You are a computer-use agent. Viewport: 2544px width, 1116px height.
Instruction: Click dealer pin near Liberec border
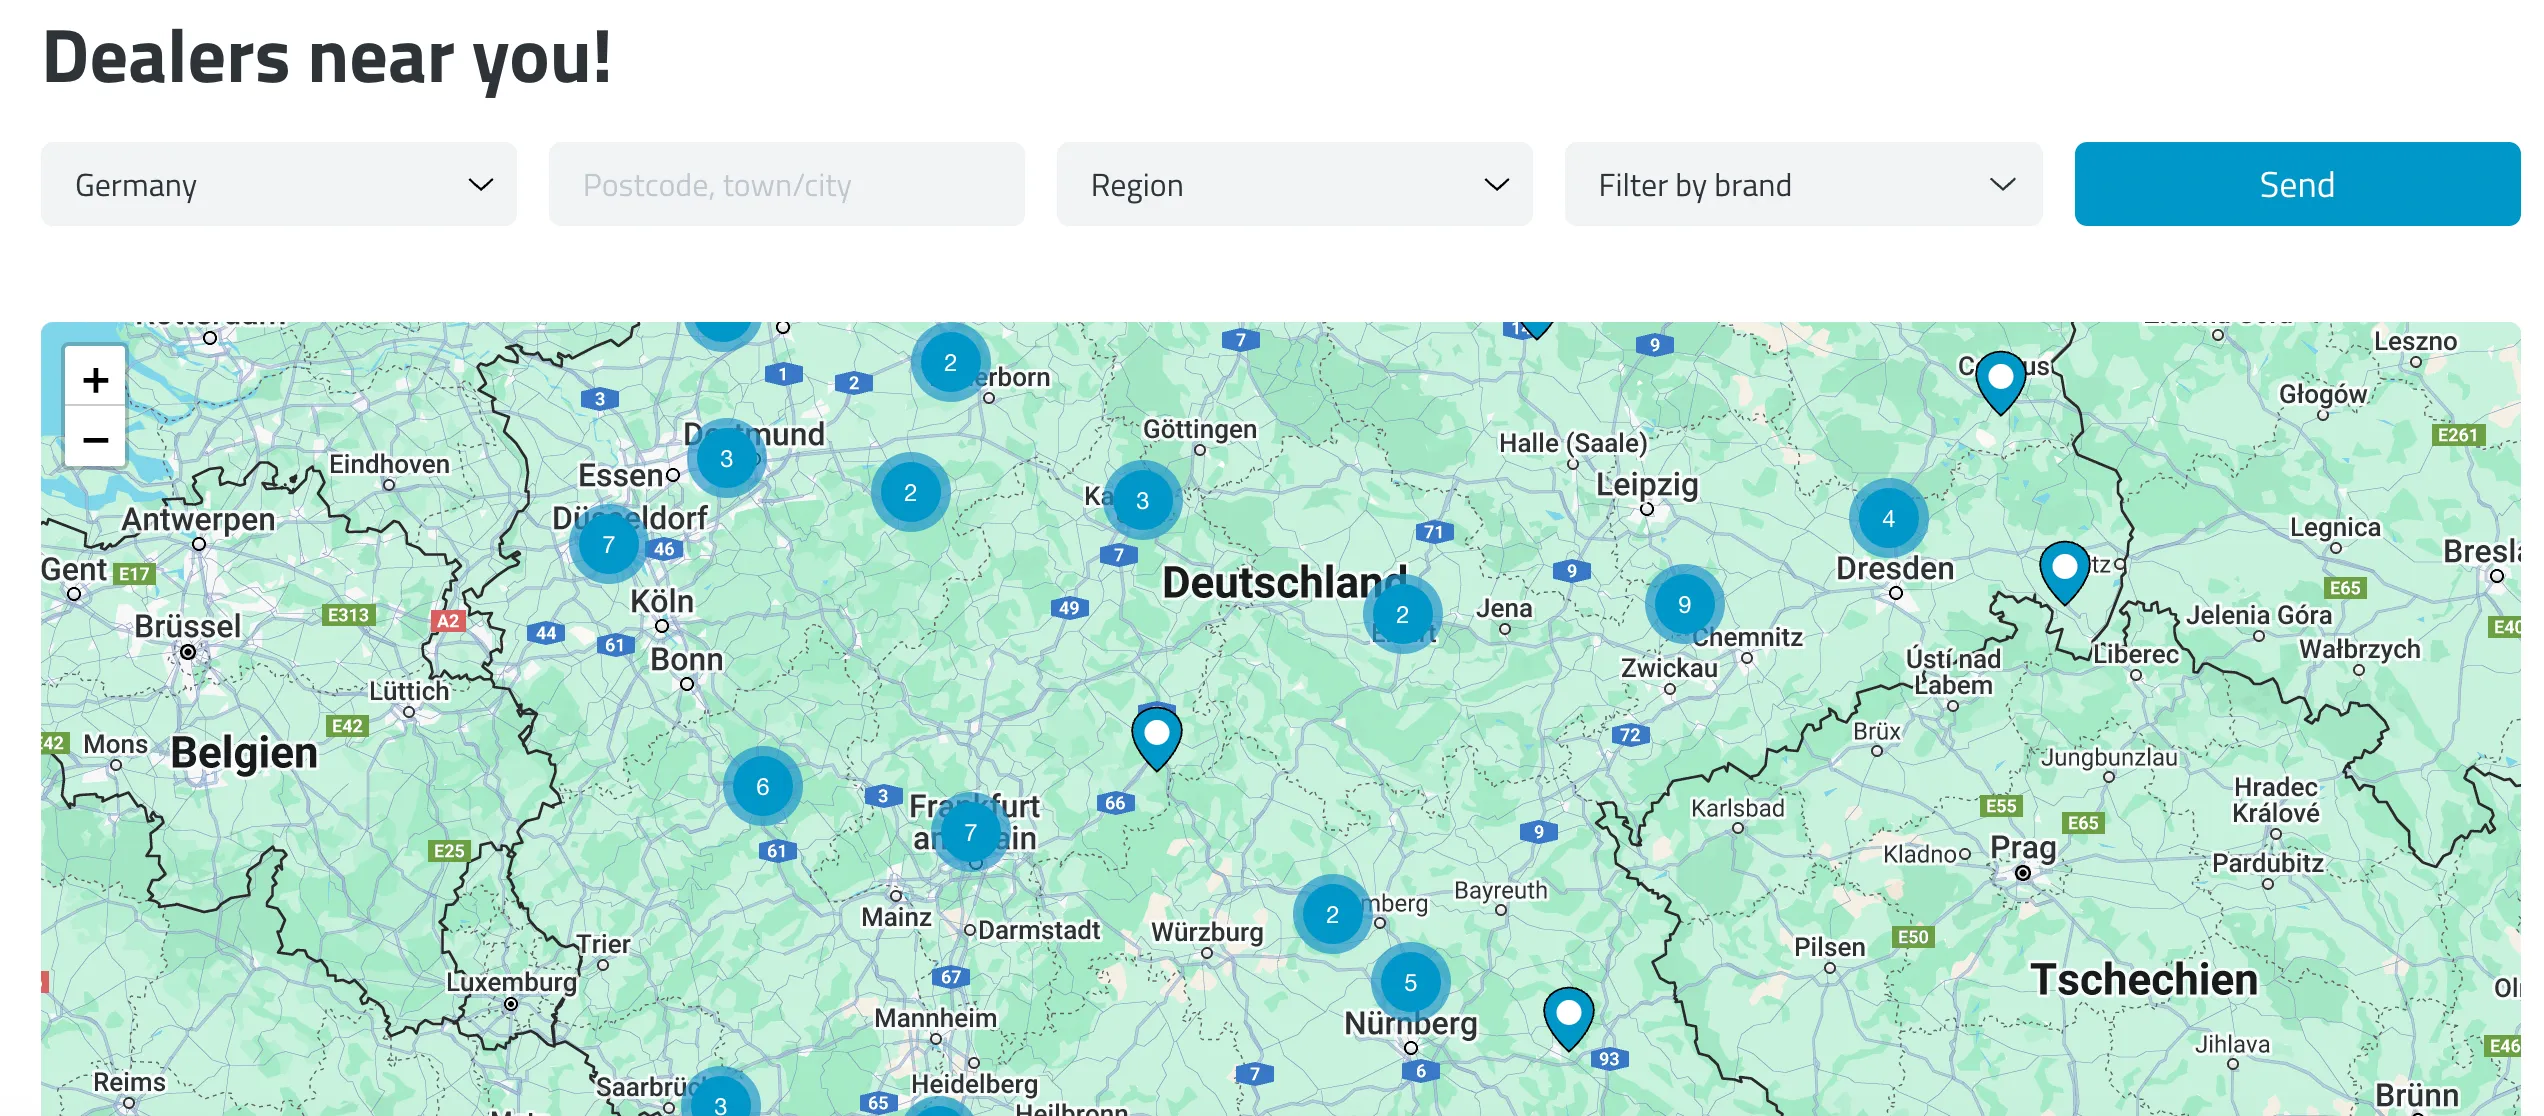tap(2064, 570)
